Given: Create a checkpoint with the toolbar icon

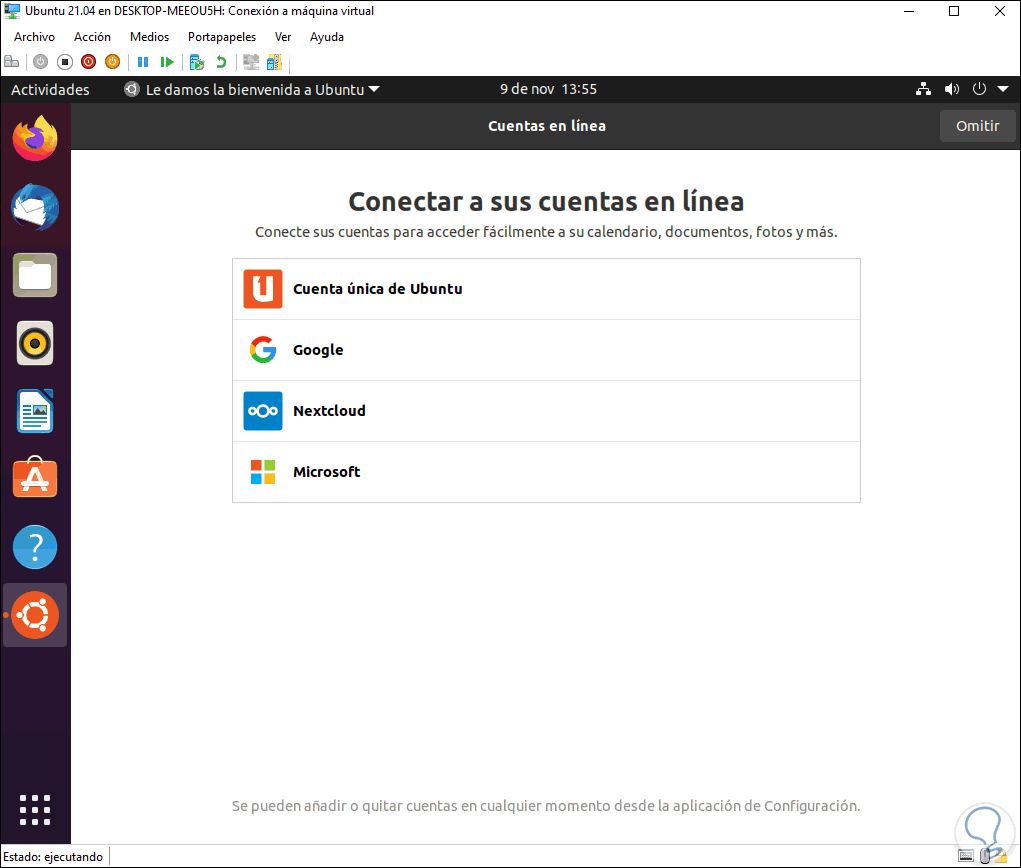Looking at the screenshot, I should (x=197, y=62).
